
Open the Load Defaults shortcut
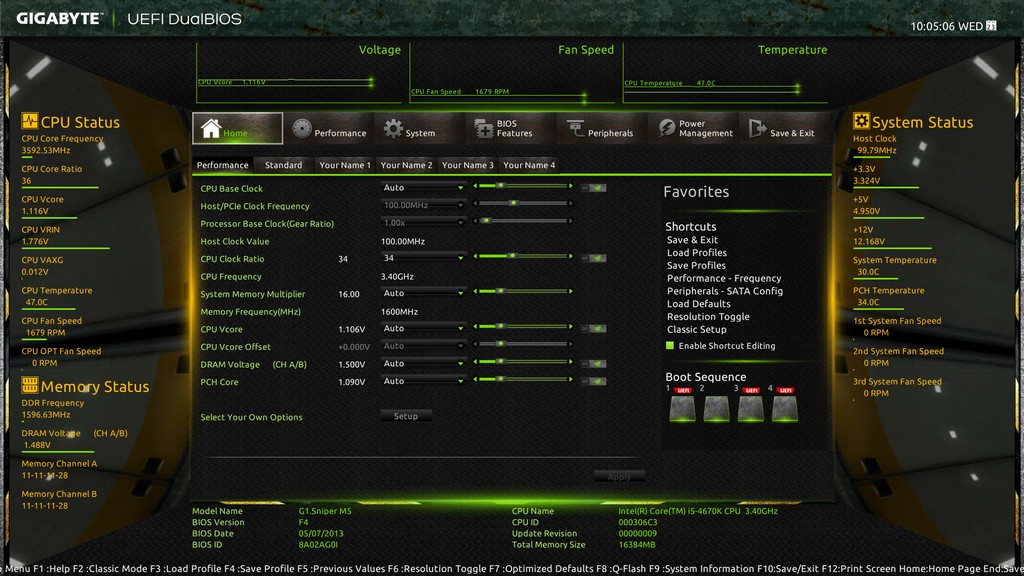[699, 304]
